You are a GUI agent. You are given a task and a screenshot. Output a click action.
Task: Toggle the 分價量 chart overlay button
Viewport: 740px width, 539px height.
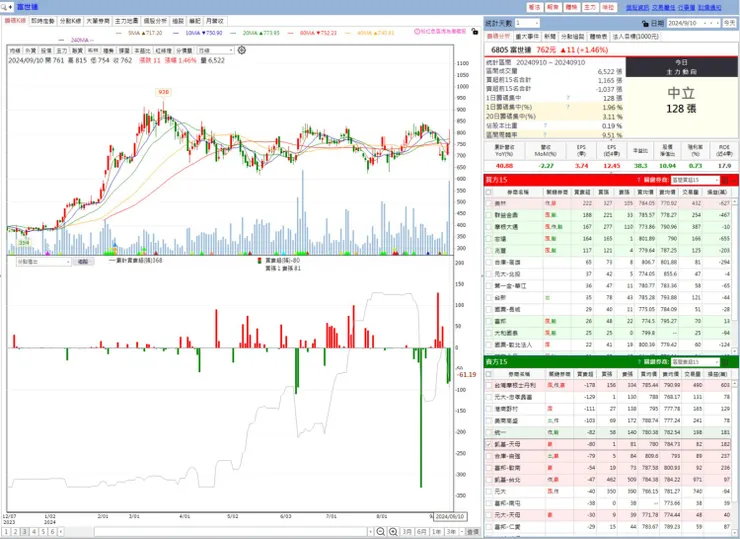pos(184,51)
